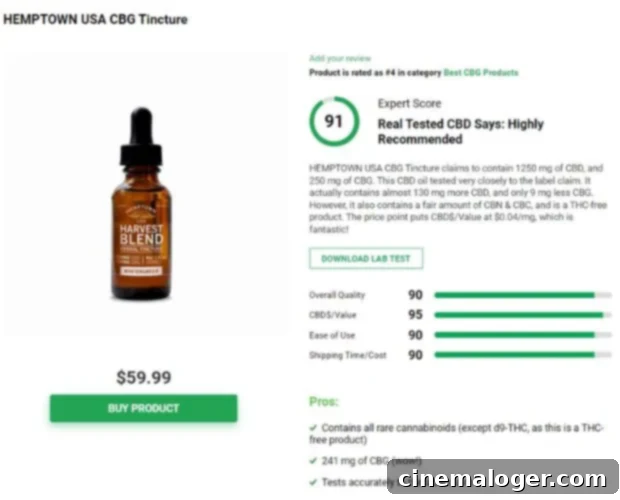
Task: Click the Overall Quality progress bar
Action: (523, 295)
